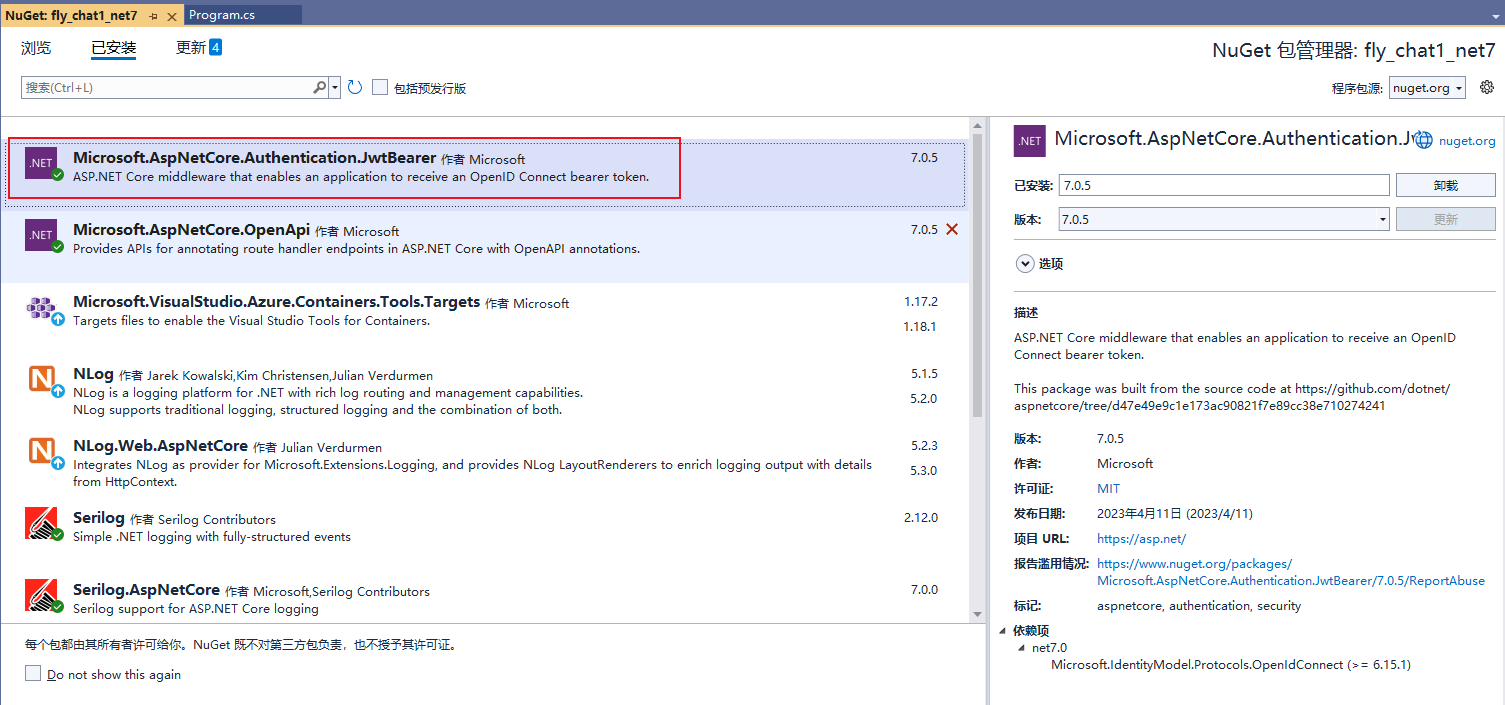Select the NLog.Web.AspNetCore package name
The image size is (1505, 705).
click(160, 446)
